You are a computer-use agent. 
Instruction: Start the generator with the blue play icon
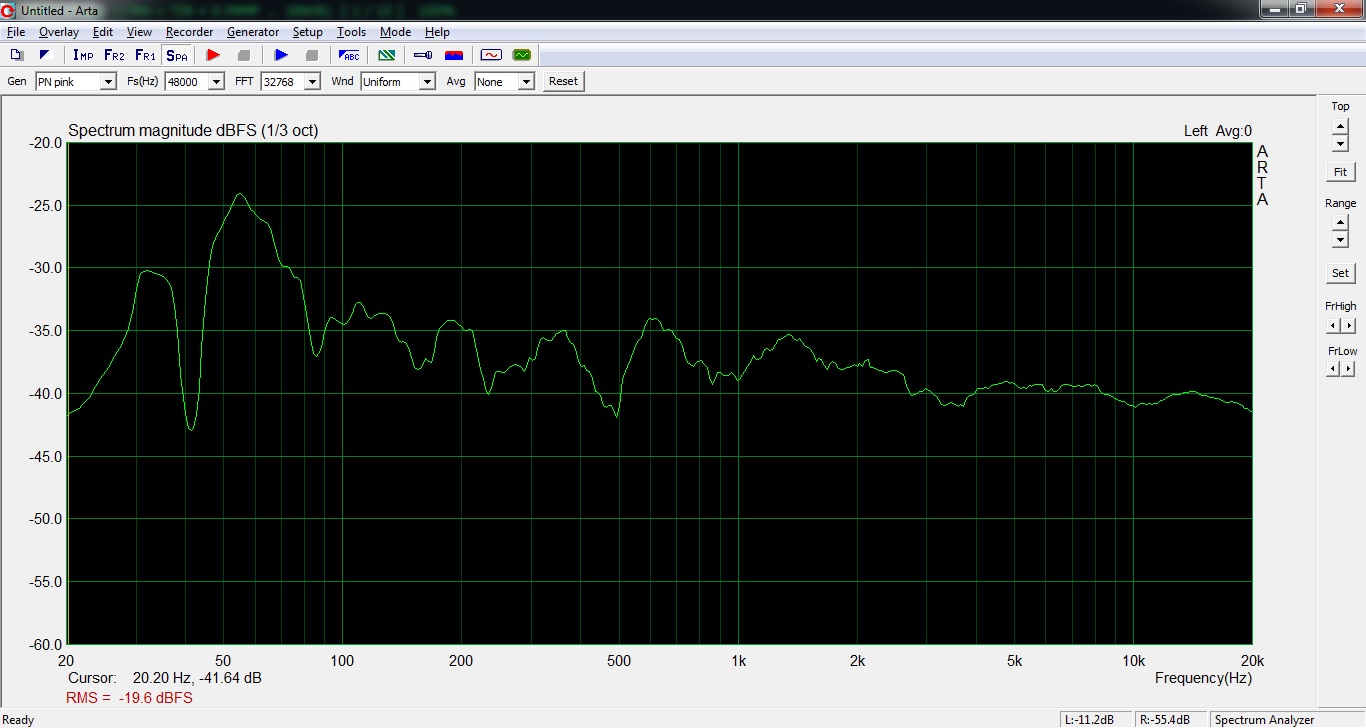click(x=281, y=55)
